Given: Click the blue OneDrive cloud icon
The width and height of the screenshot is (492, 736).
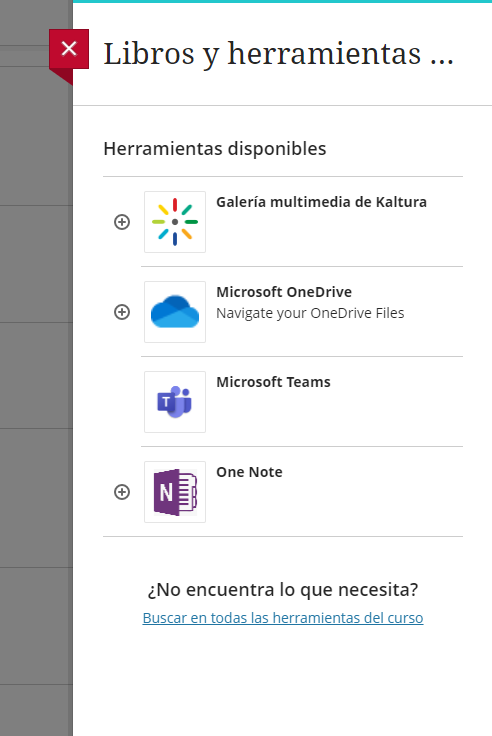Looking at the screenshot, I should 175,312.
